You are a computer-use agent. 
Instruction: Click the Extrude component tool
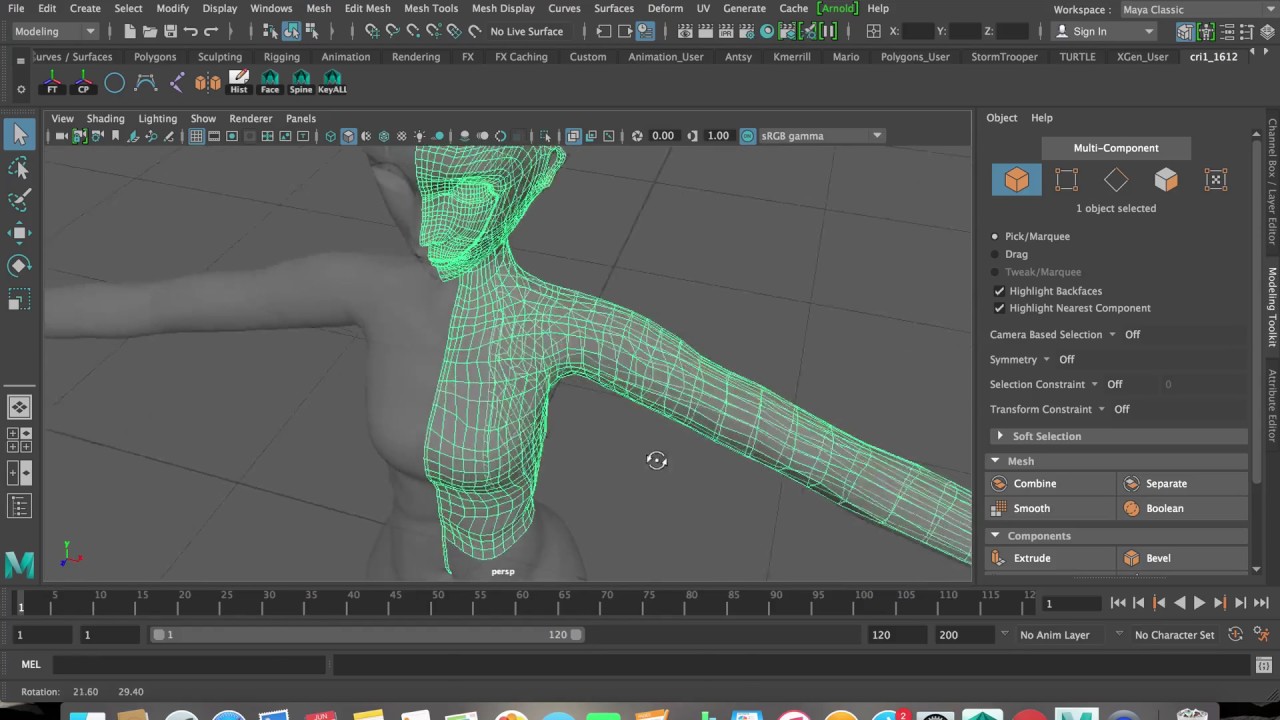coord(999,558)
